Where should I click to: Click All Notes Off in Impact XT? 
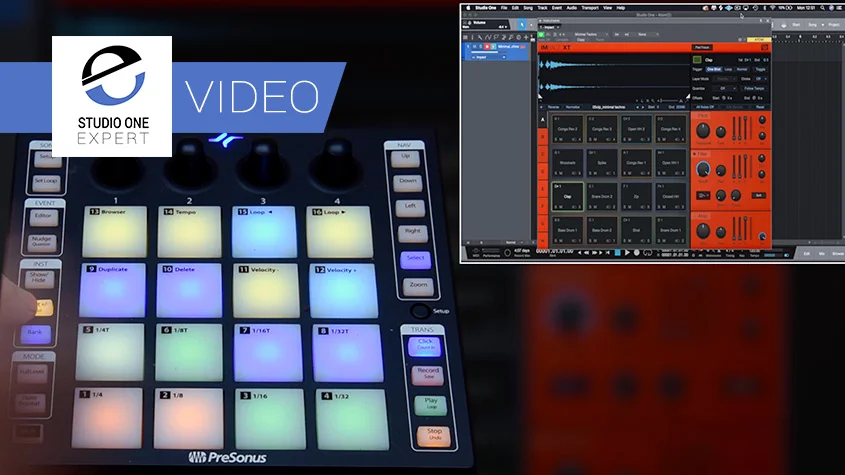pyautogui.click(x=704, y=107)
